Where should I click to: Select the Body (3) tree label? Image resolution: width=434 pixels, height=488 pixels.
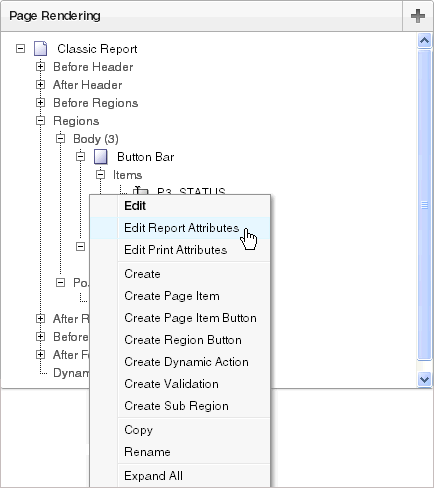tap(96, 139)
